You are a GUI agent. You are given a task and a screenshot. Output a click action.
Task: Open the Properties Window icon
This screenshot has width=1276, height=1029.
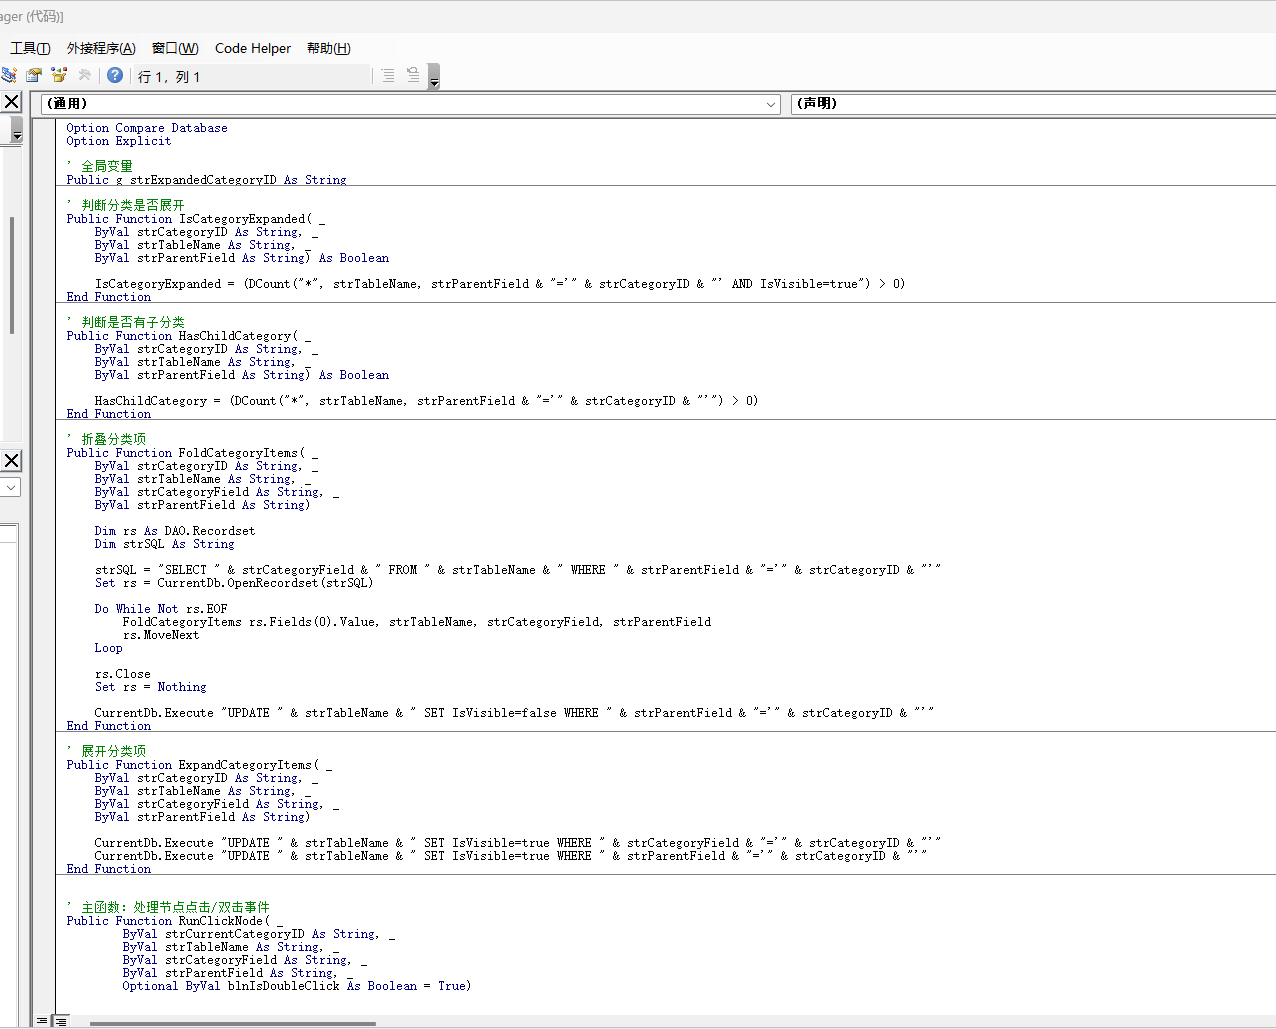tap(34, 75)
